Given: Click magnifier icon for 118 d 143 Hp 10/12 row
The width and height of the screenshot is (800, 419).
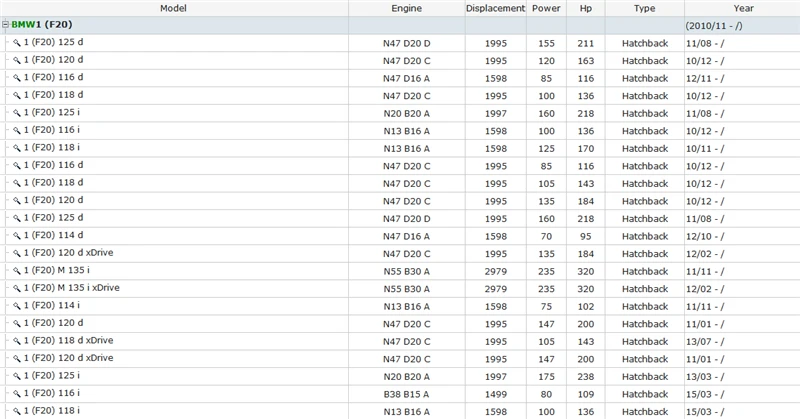Looking at the screenshot, I should coord(17,183).
